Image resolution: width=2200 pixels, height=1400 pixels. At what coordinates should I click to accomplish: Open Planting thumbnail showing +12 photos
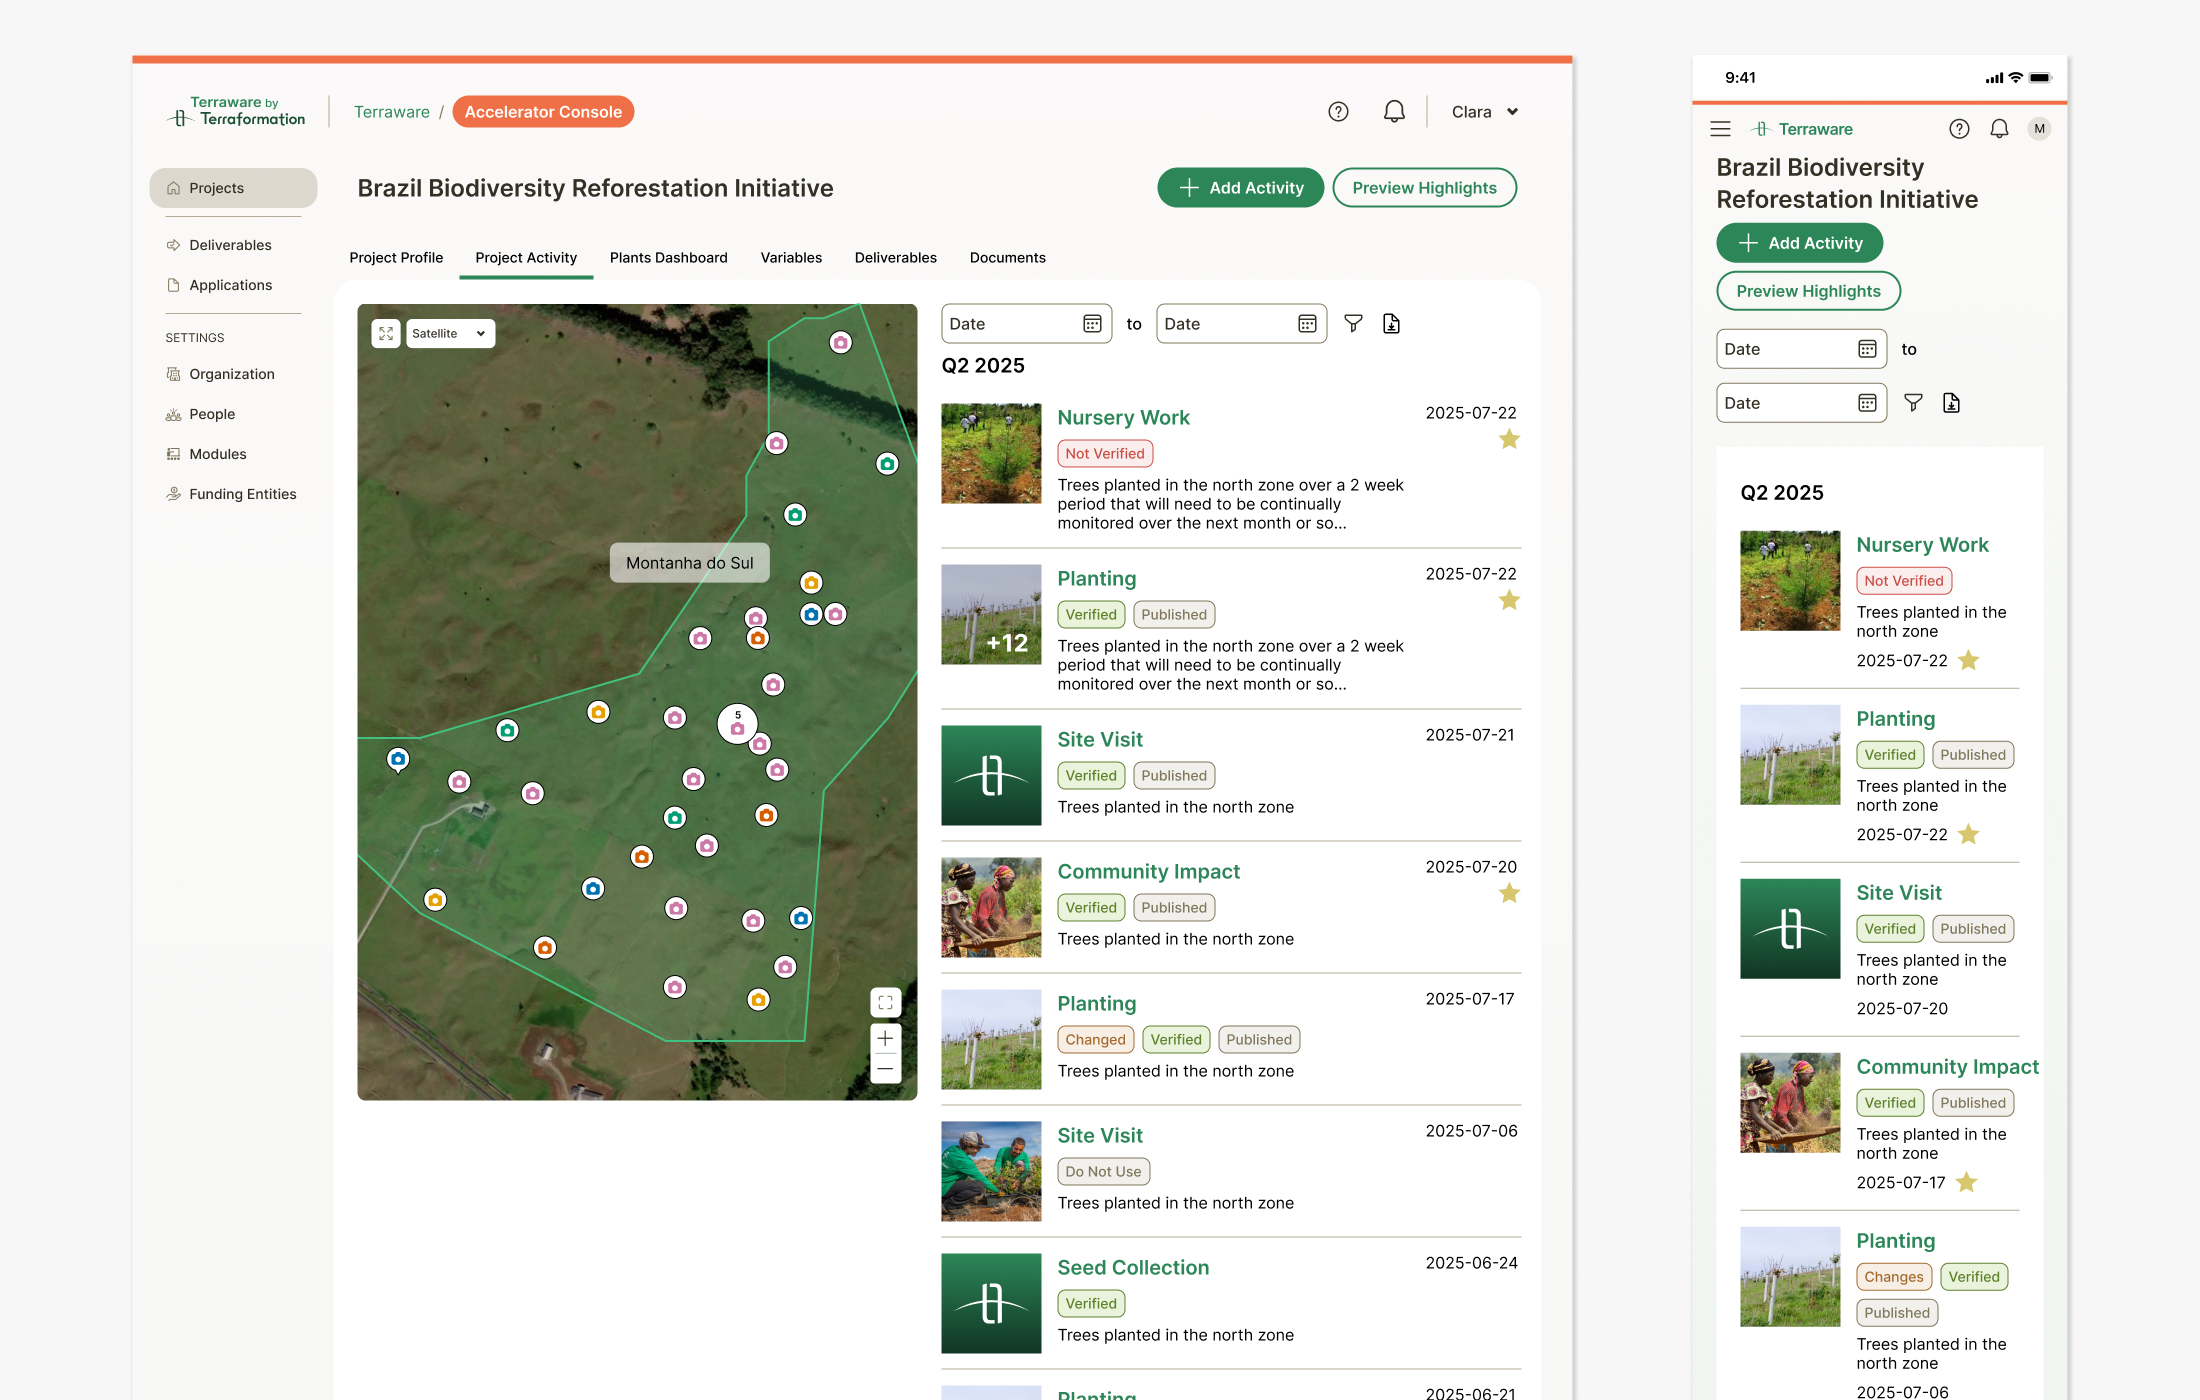[x=991, y=614]
